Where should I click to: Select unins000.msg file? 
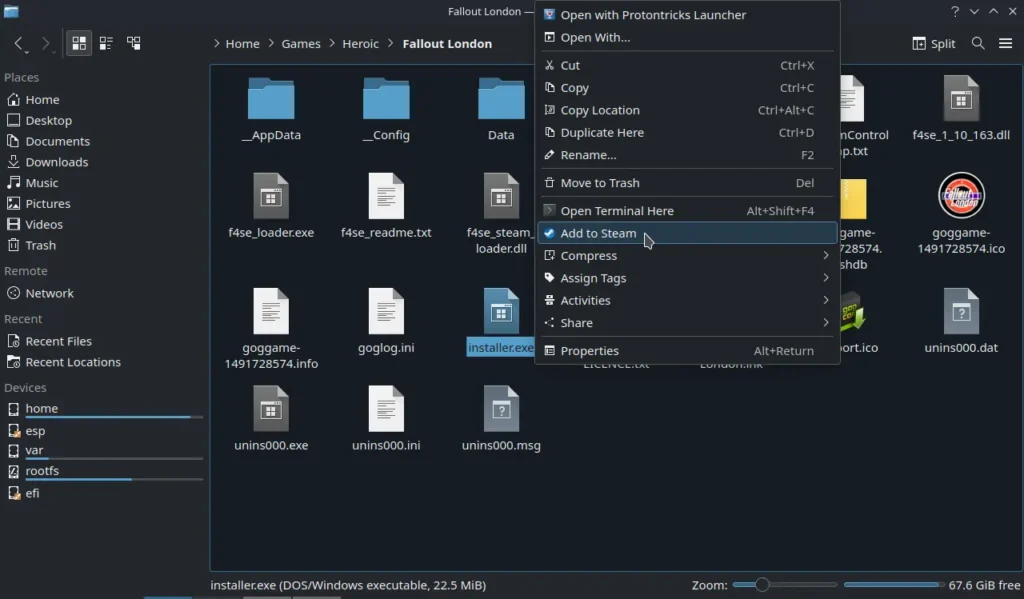point(501,419)
